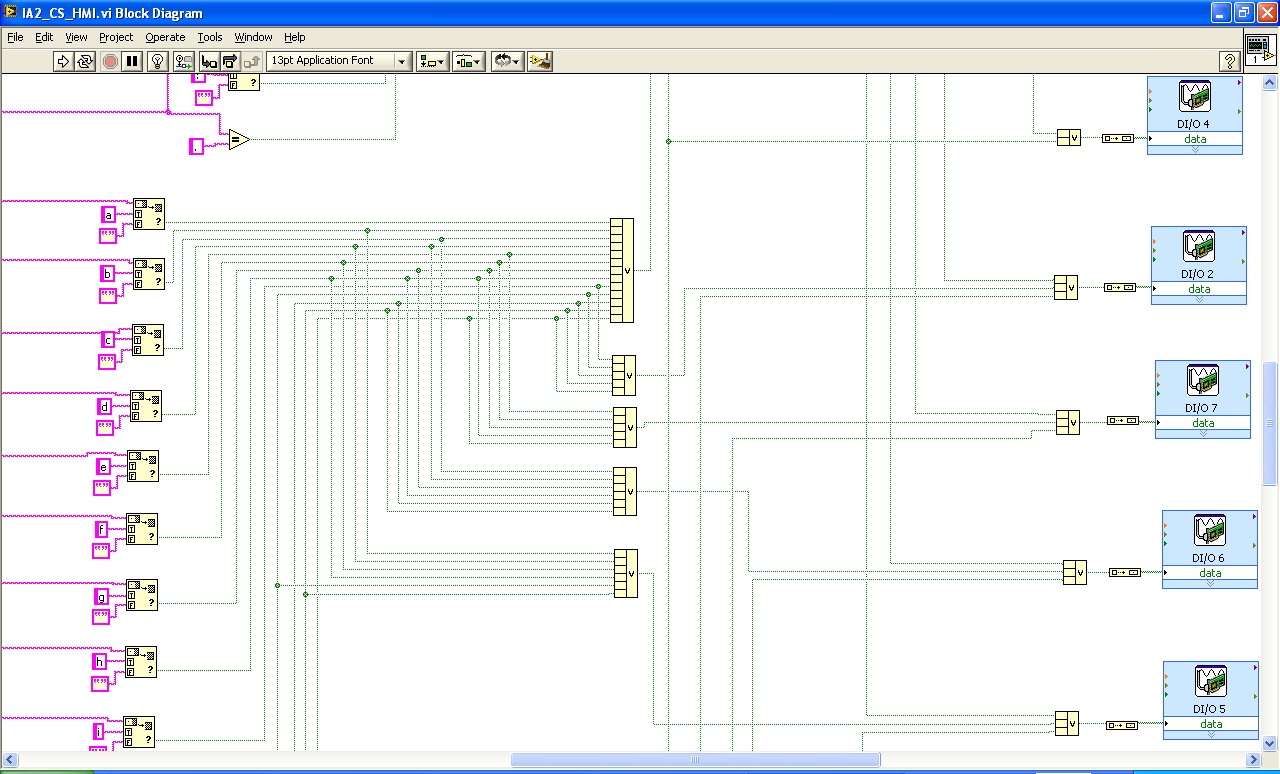Click the Step Over button

coord(230,61)
